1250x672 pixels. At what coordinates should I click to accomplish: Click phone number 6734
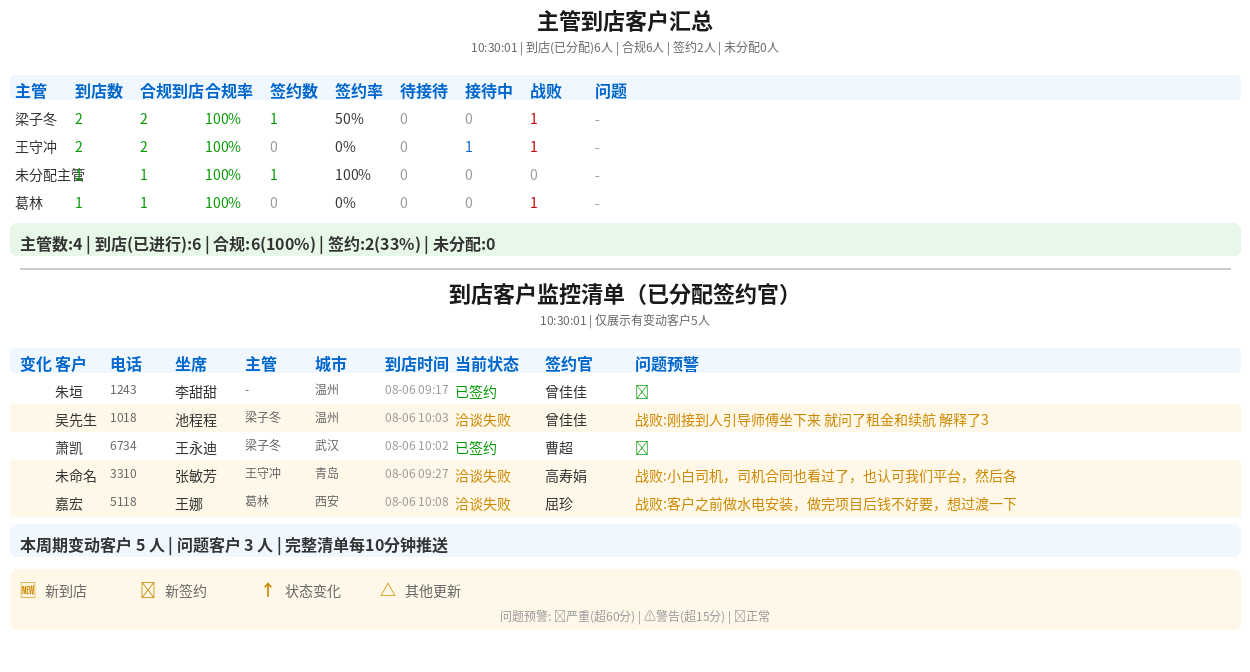coord(123,445)
